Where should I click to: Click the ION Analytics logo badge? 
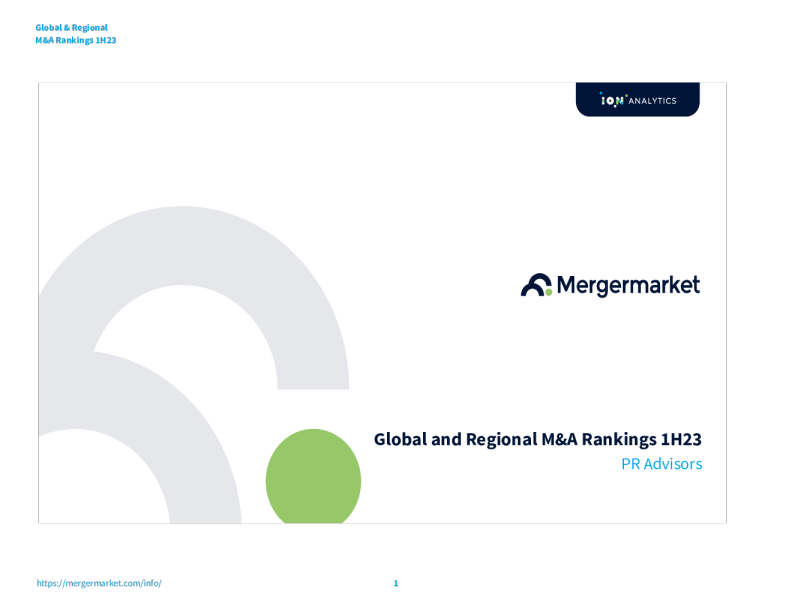637,100
